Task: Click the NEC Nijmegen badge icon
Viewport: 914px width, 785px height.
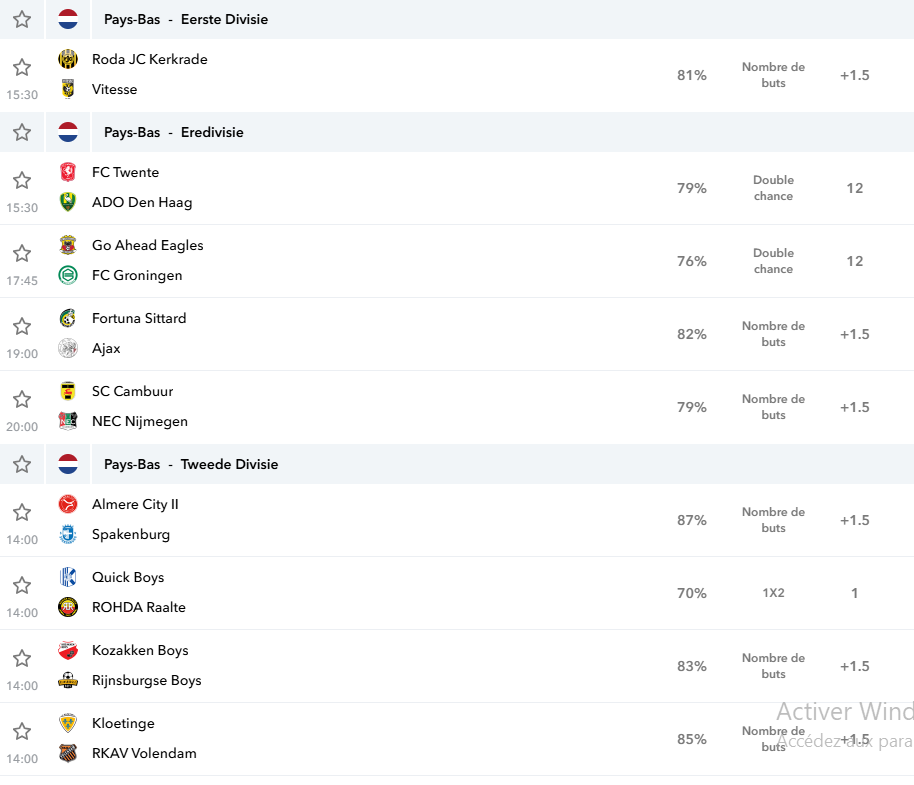Action: (x=68, y=421)
